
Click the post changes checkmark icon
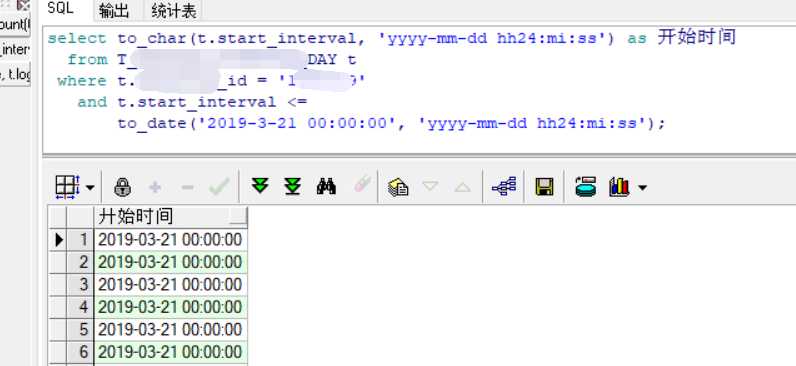click(219, 186)
